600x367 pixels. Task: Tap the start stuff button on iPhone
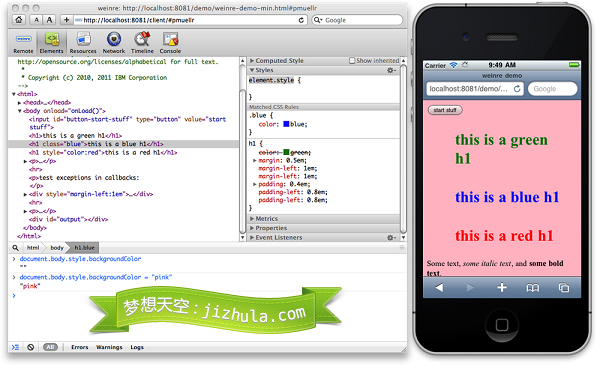click(x=445, y=110)
